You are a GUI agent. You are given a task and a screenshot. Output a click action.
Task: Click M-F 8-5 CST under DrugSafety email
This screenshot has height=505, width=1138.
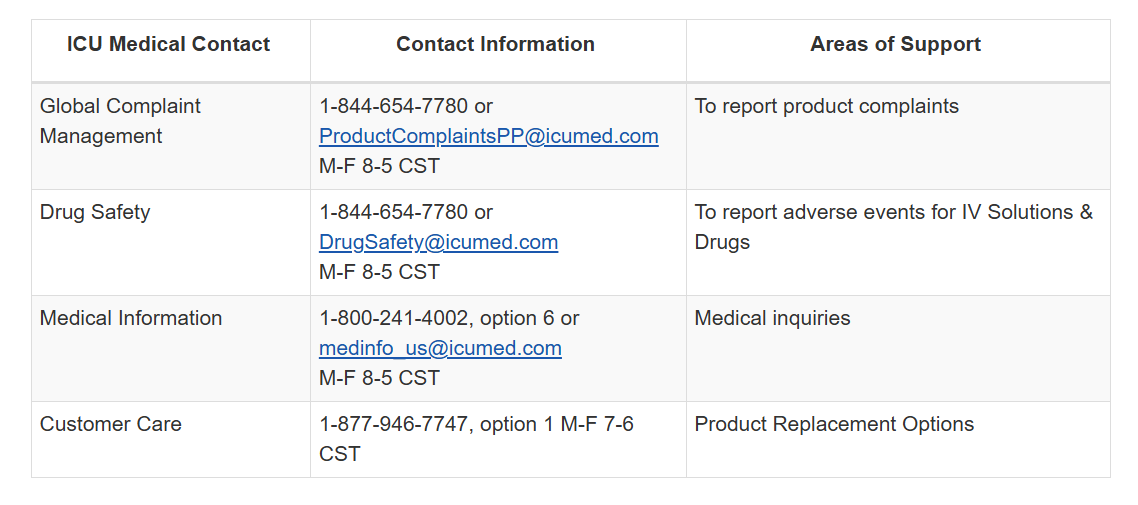point(379,272)
